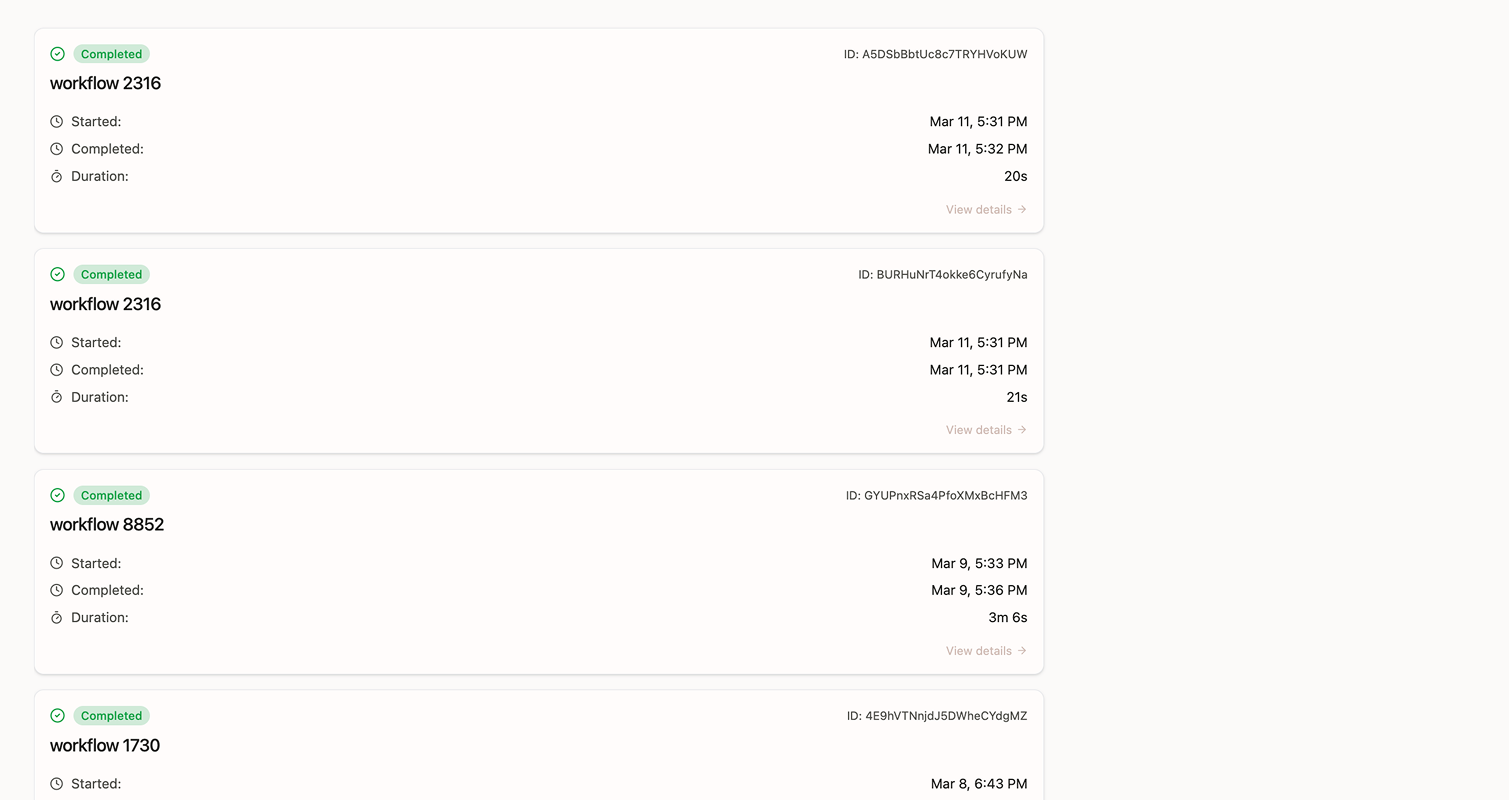The image size is (1509, 800).
Task: Click the Mar 11, 5:31 PM start time
Action: [978, 121]
